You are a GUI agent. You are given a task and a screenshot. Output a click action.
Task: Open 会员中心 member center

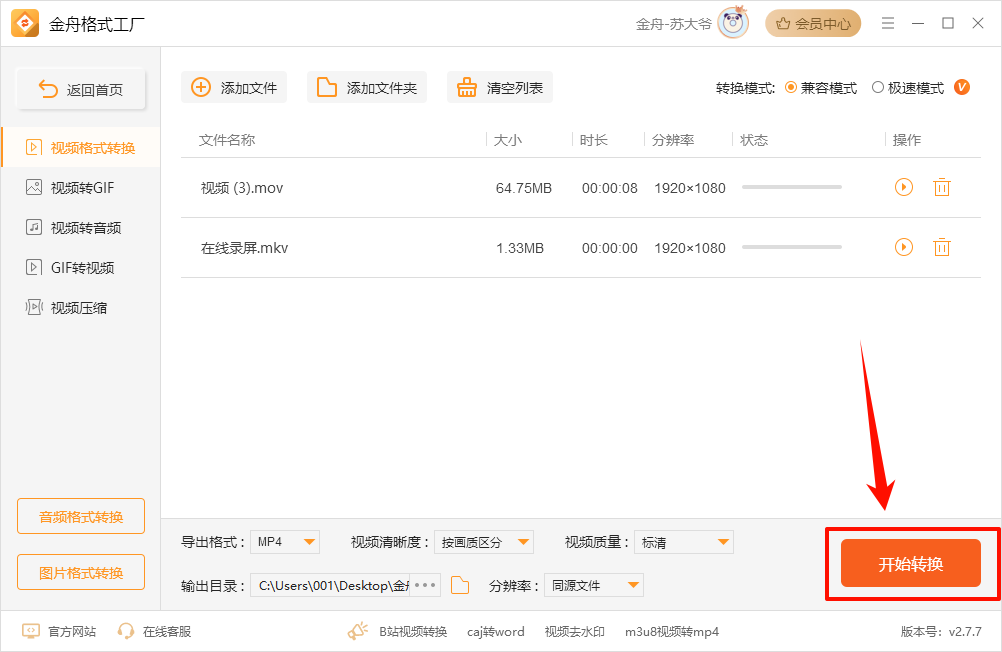pyautogui.click(x=813, y=24)
